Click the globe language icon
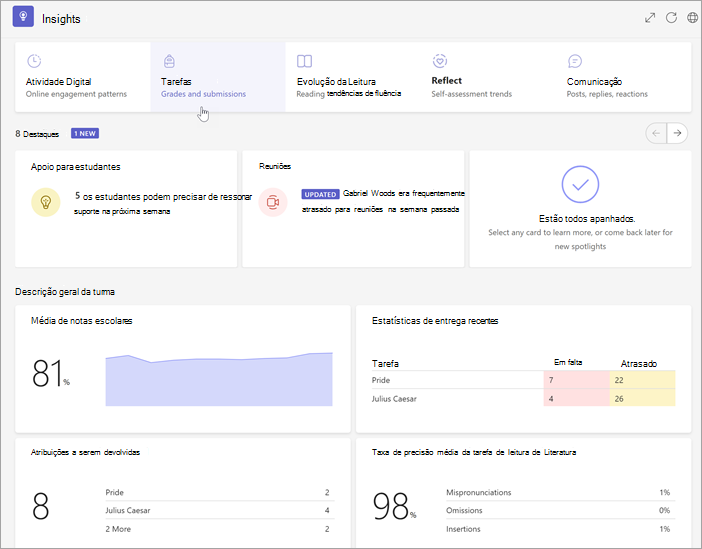 [x=692, y=17]
